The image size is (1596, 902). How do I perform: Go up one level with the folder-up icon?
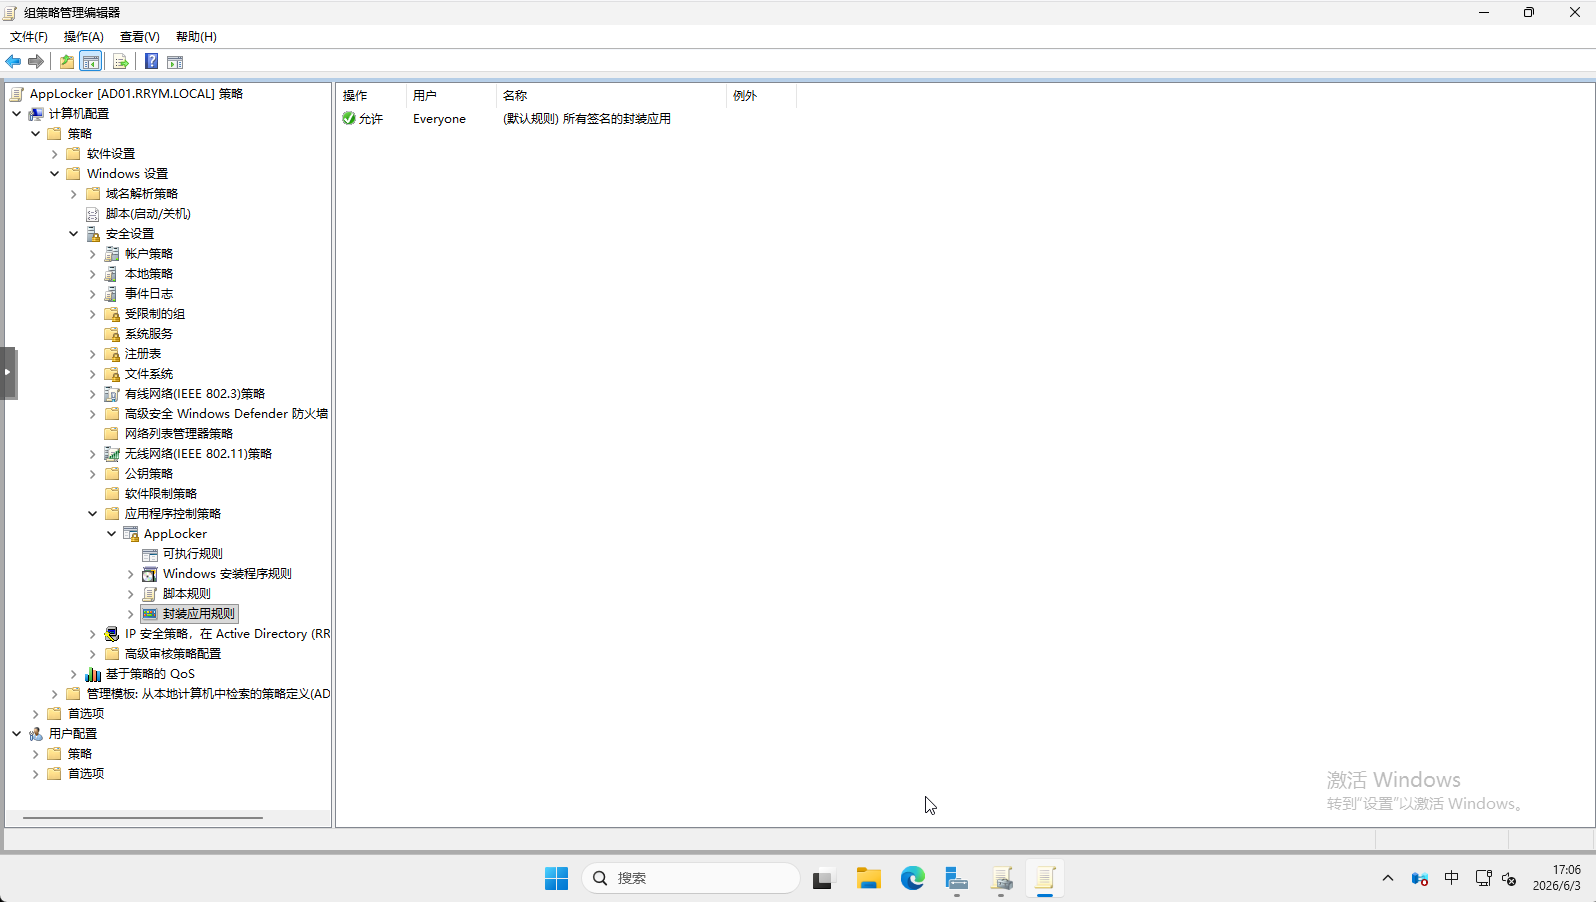click(x=66, y=62)
